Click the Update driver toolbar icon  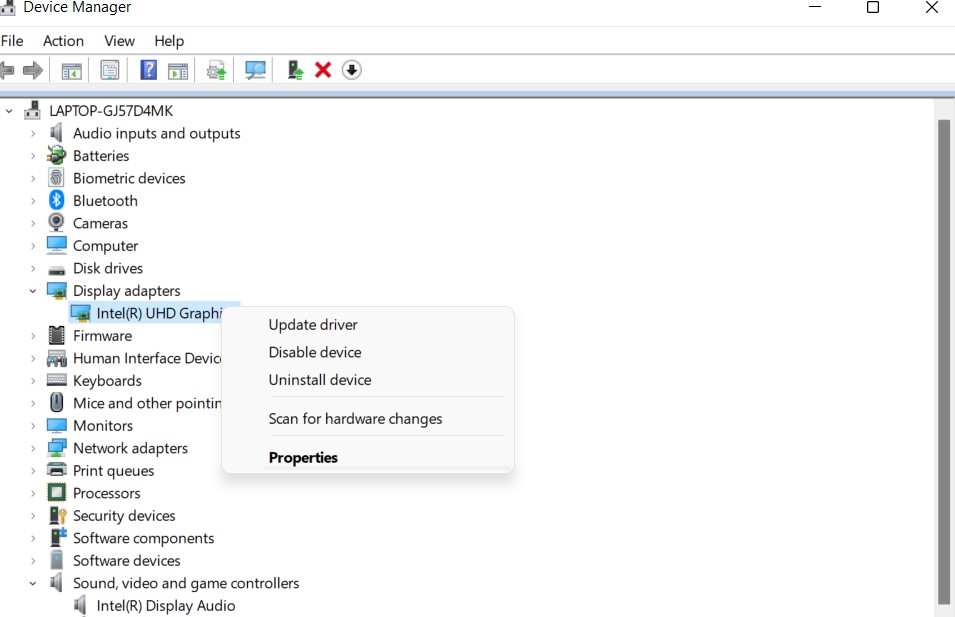pyautogui.click(x=295, y=70)
